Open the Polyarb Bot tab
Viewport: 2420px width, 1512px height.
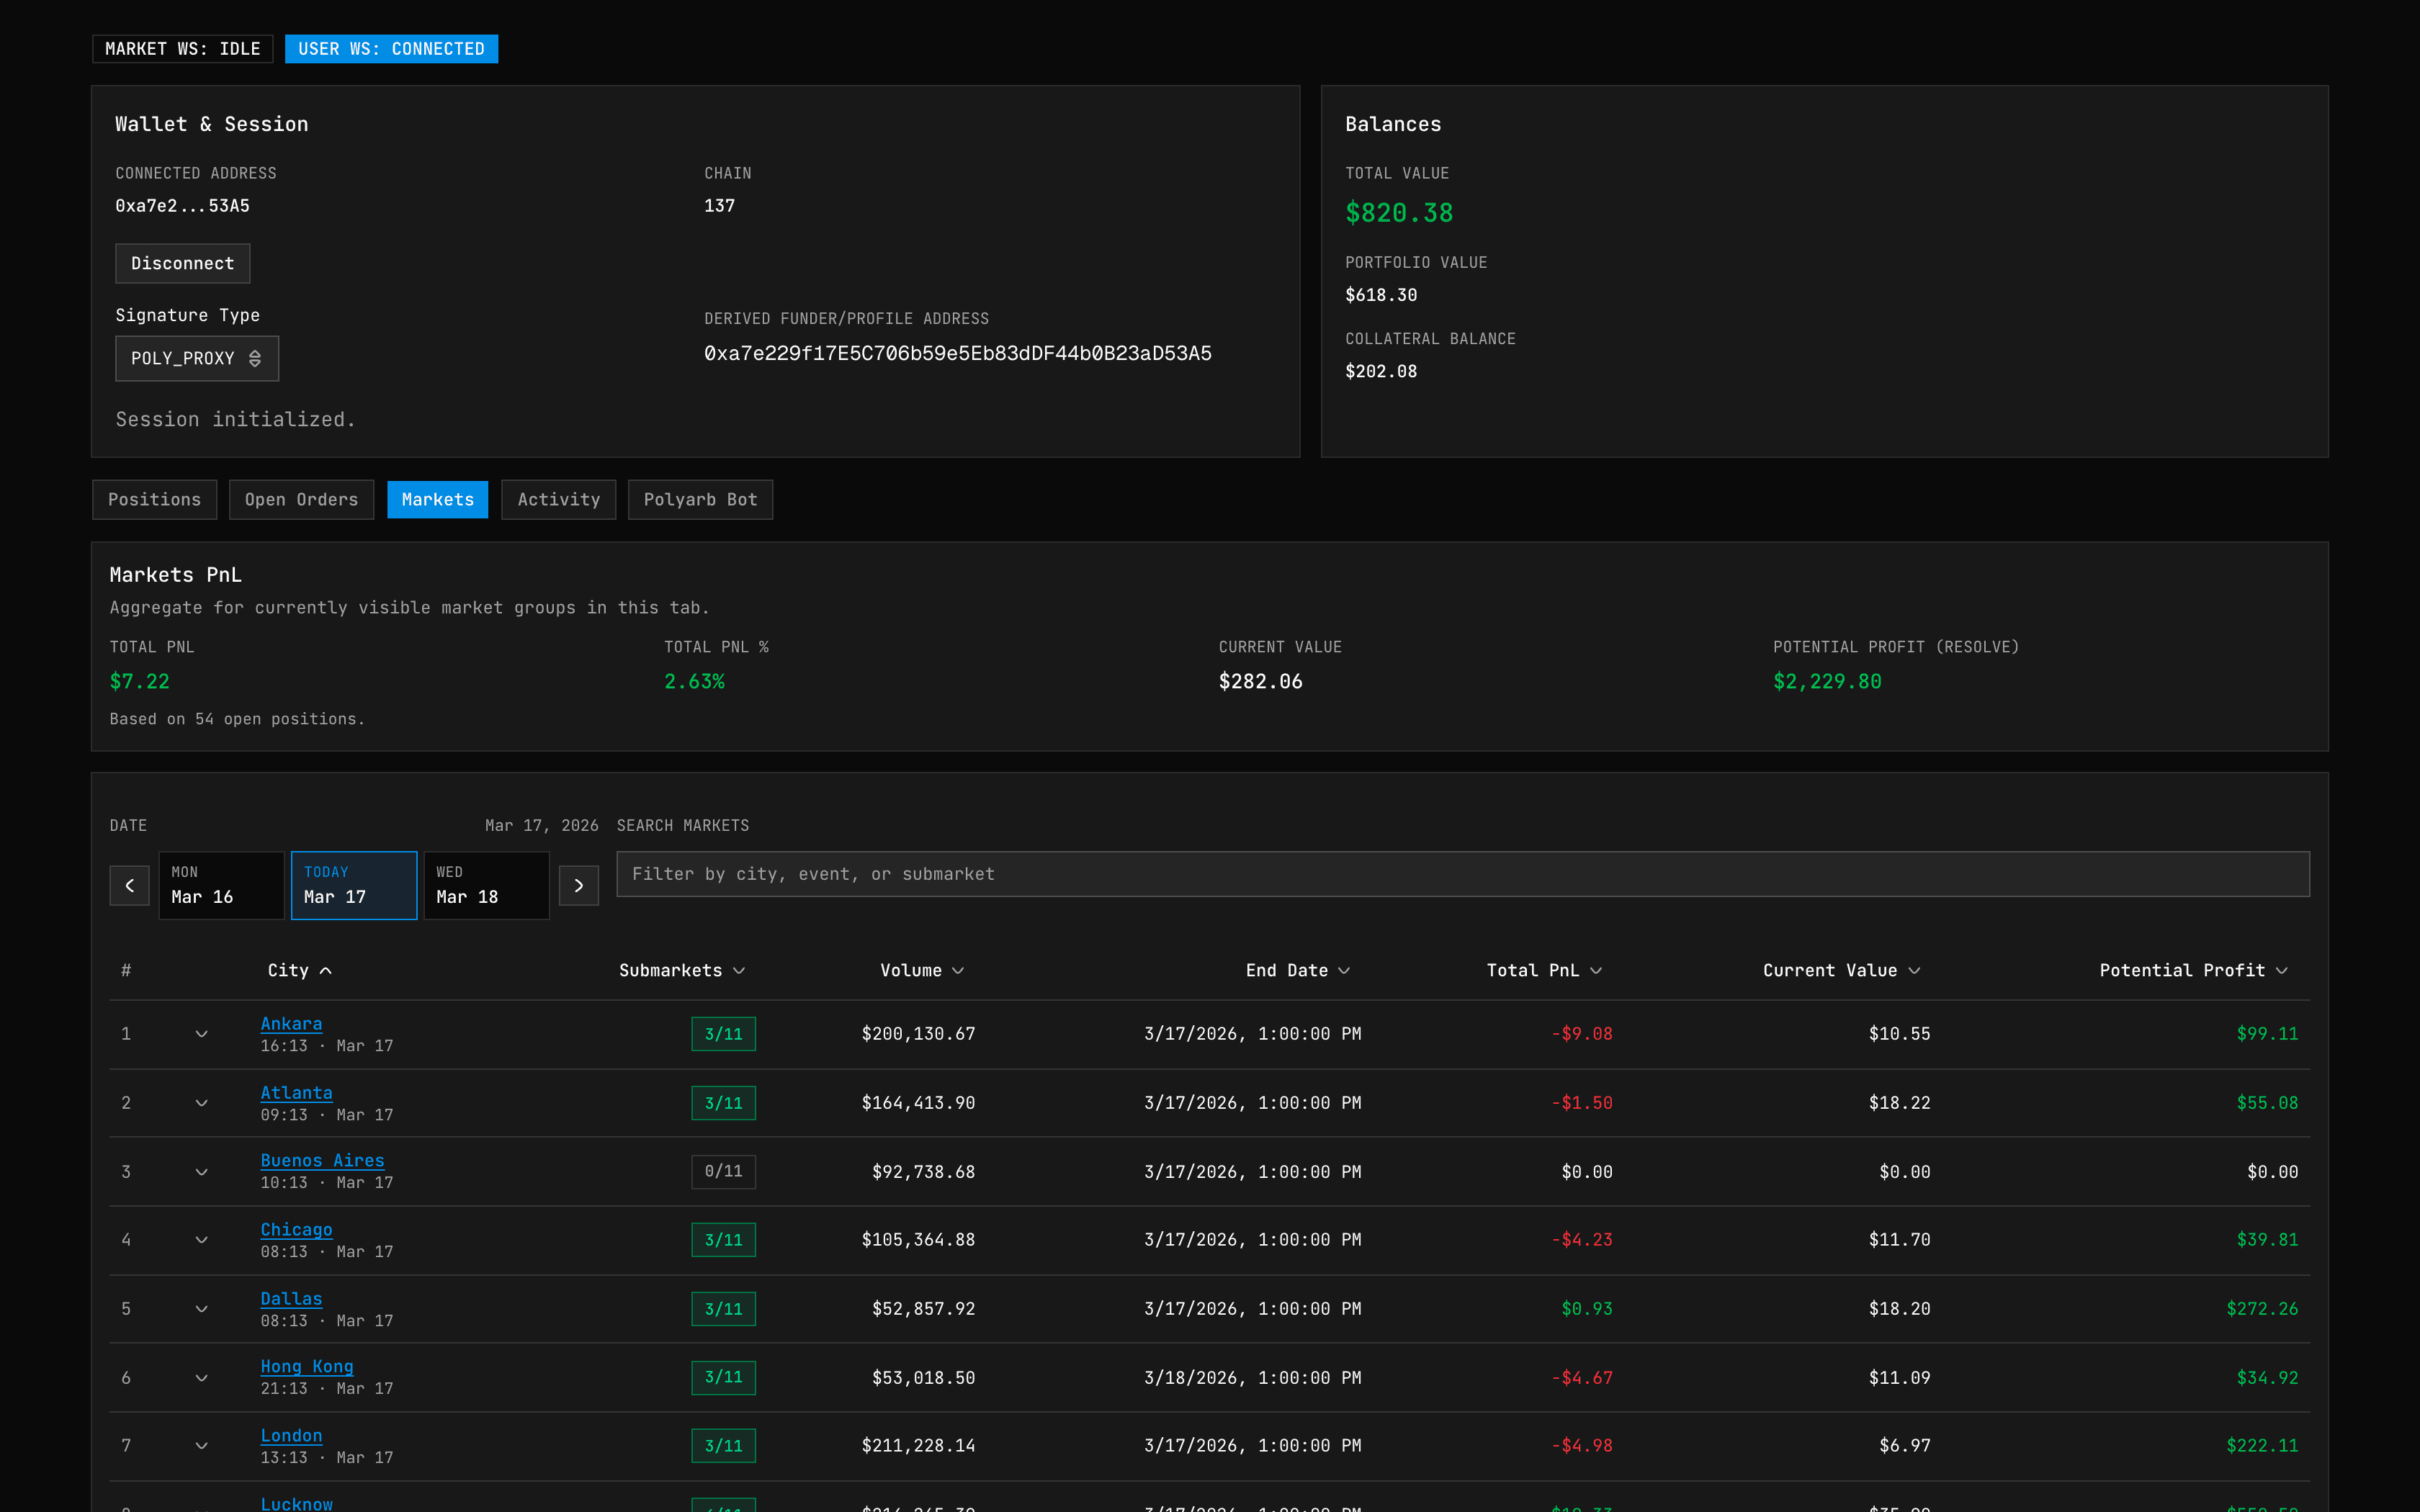(700, 499)
